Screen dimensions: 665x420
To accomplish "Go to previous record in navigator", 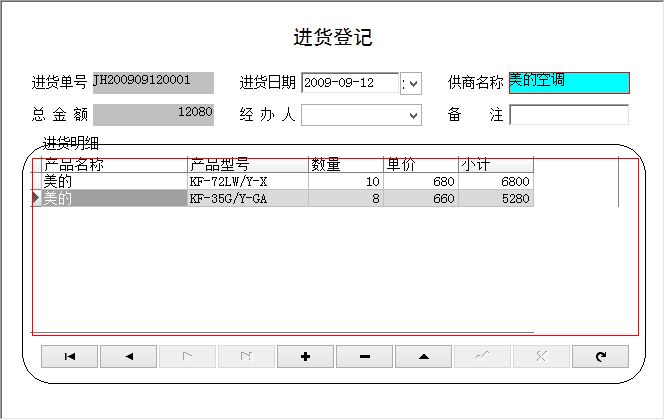I will [x=129, y=356].
